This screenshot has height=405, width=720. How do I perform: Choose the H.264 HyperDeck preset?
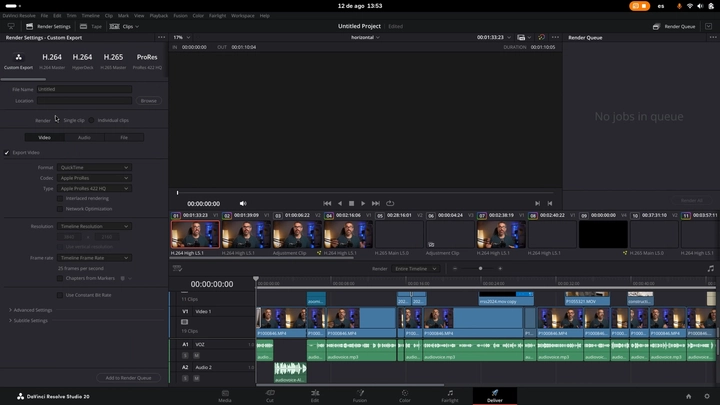coord(83,61)
